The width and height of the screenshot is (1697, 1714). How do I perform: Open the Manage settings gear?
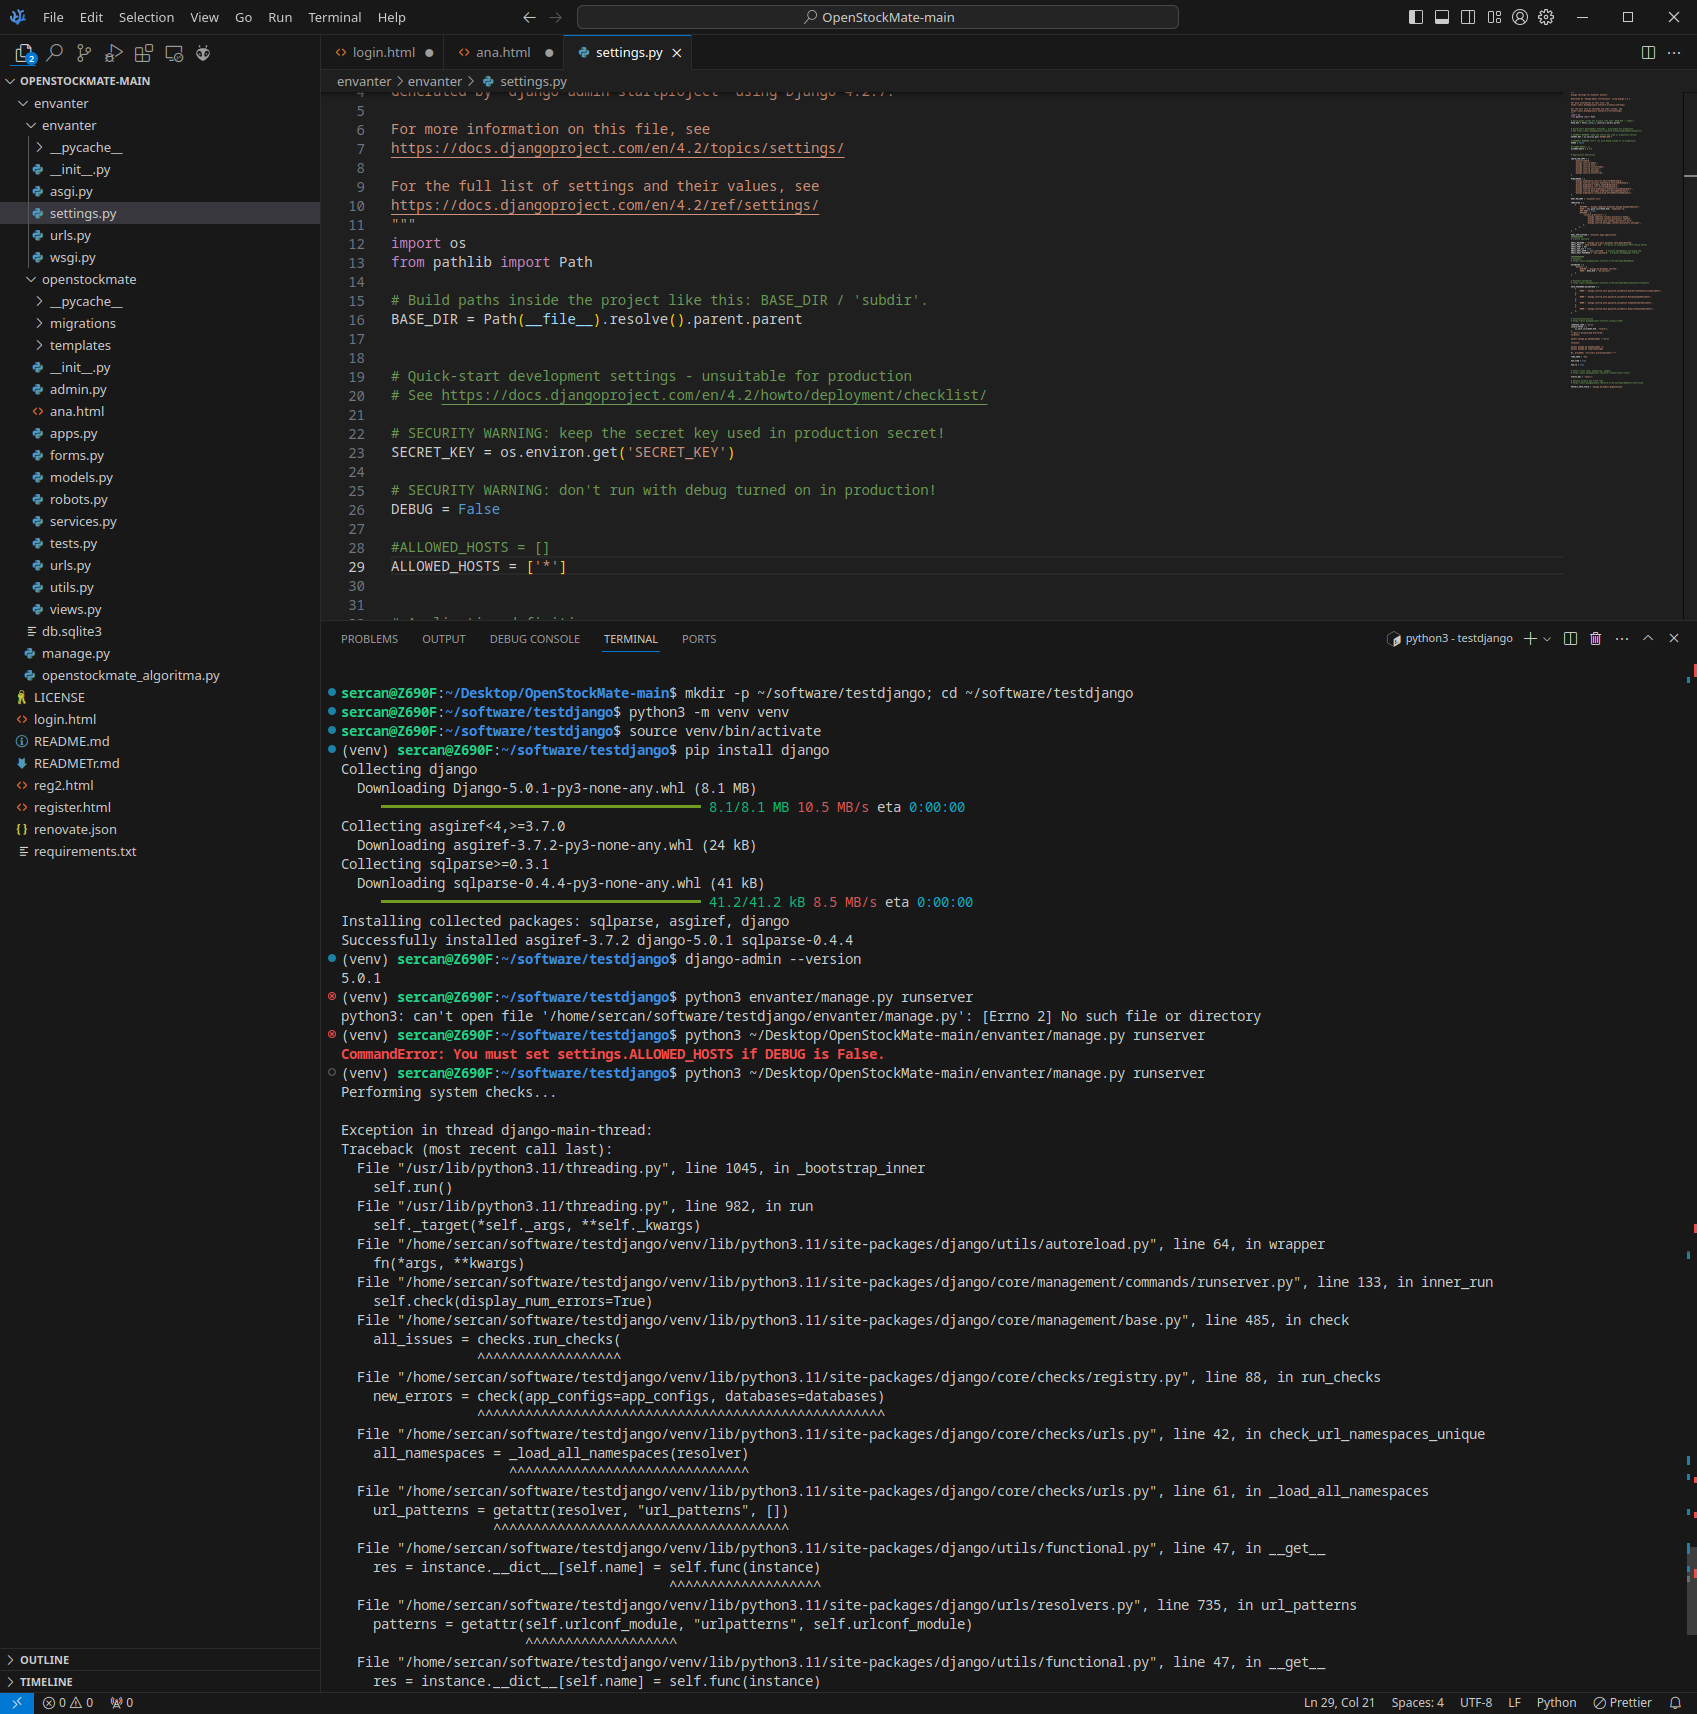pos(1546,17)
